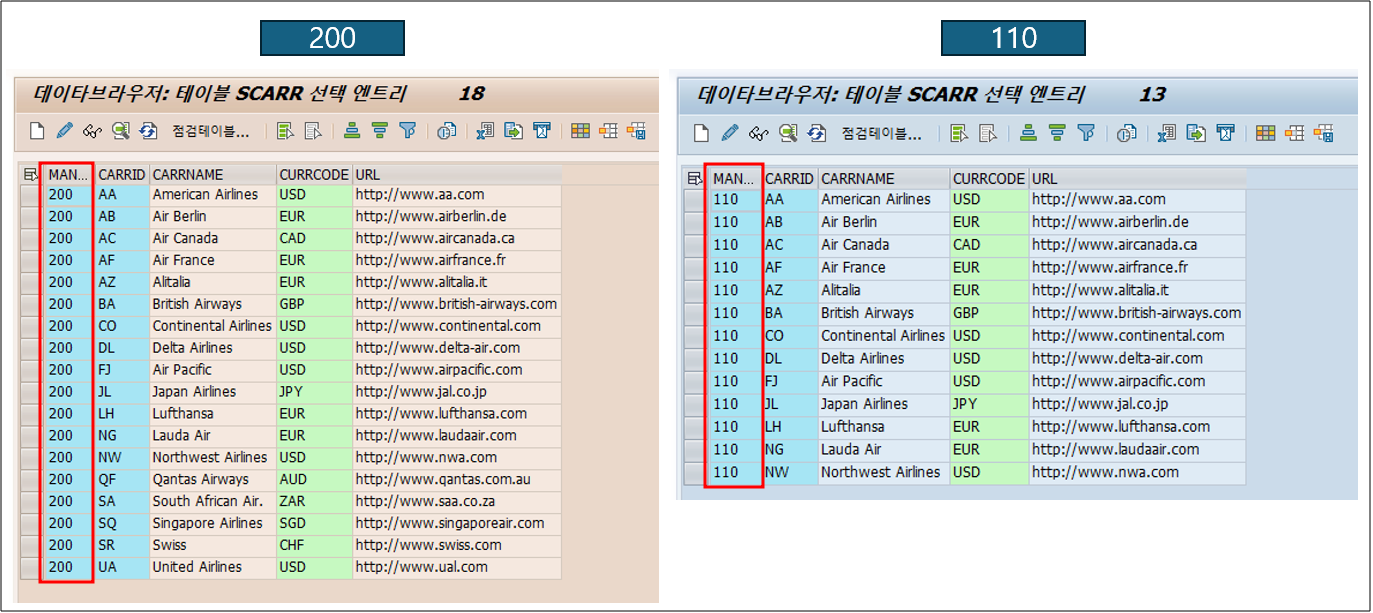Sort ascending in the 200 window toolbar

[x=352, y=131]
